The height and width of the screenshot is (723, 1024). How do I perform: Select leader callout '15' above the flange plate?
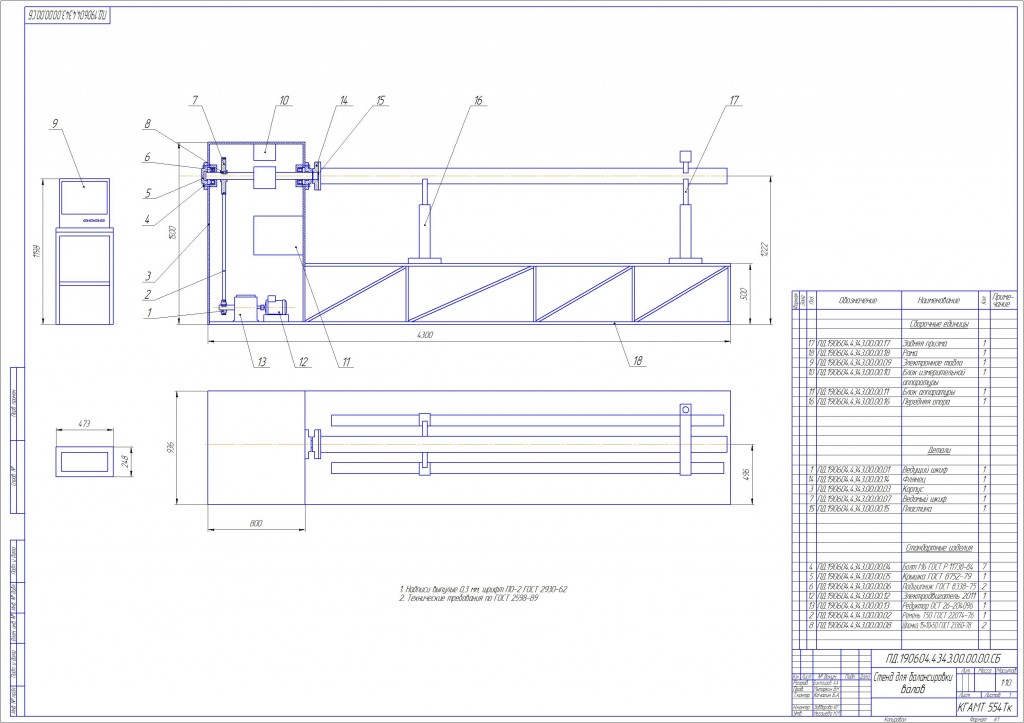(x=381, y=101)
